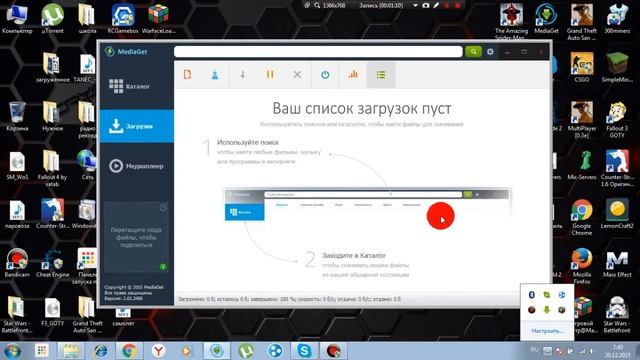Open uTorrent from the taskbar
Screen dimensions: 640x360
pyautogui.click(x=246, y=351)
